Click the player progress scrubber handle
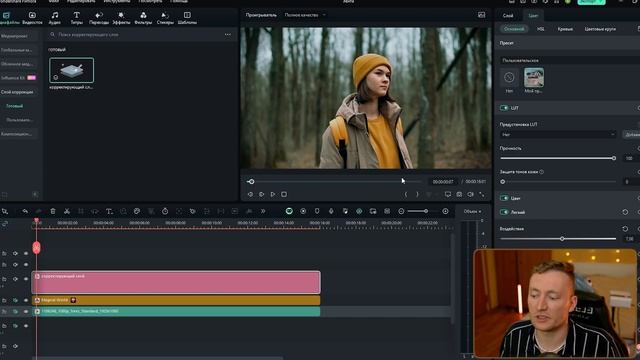640x360 pixels. (x=251, y=181)
